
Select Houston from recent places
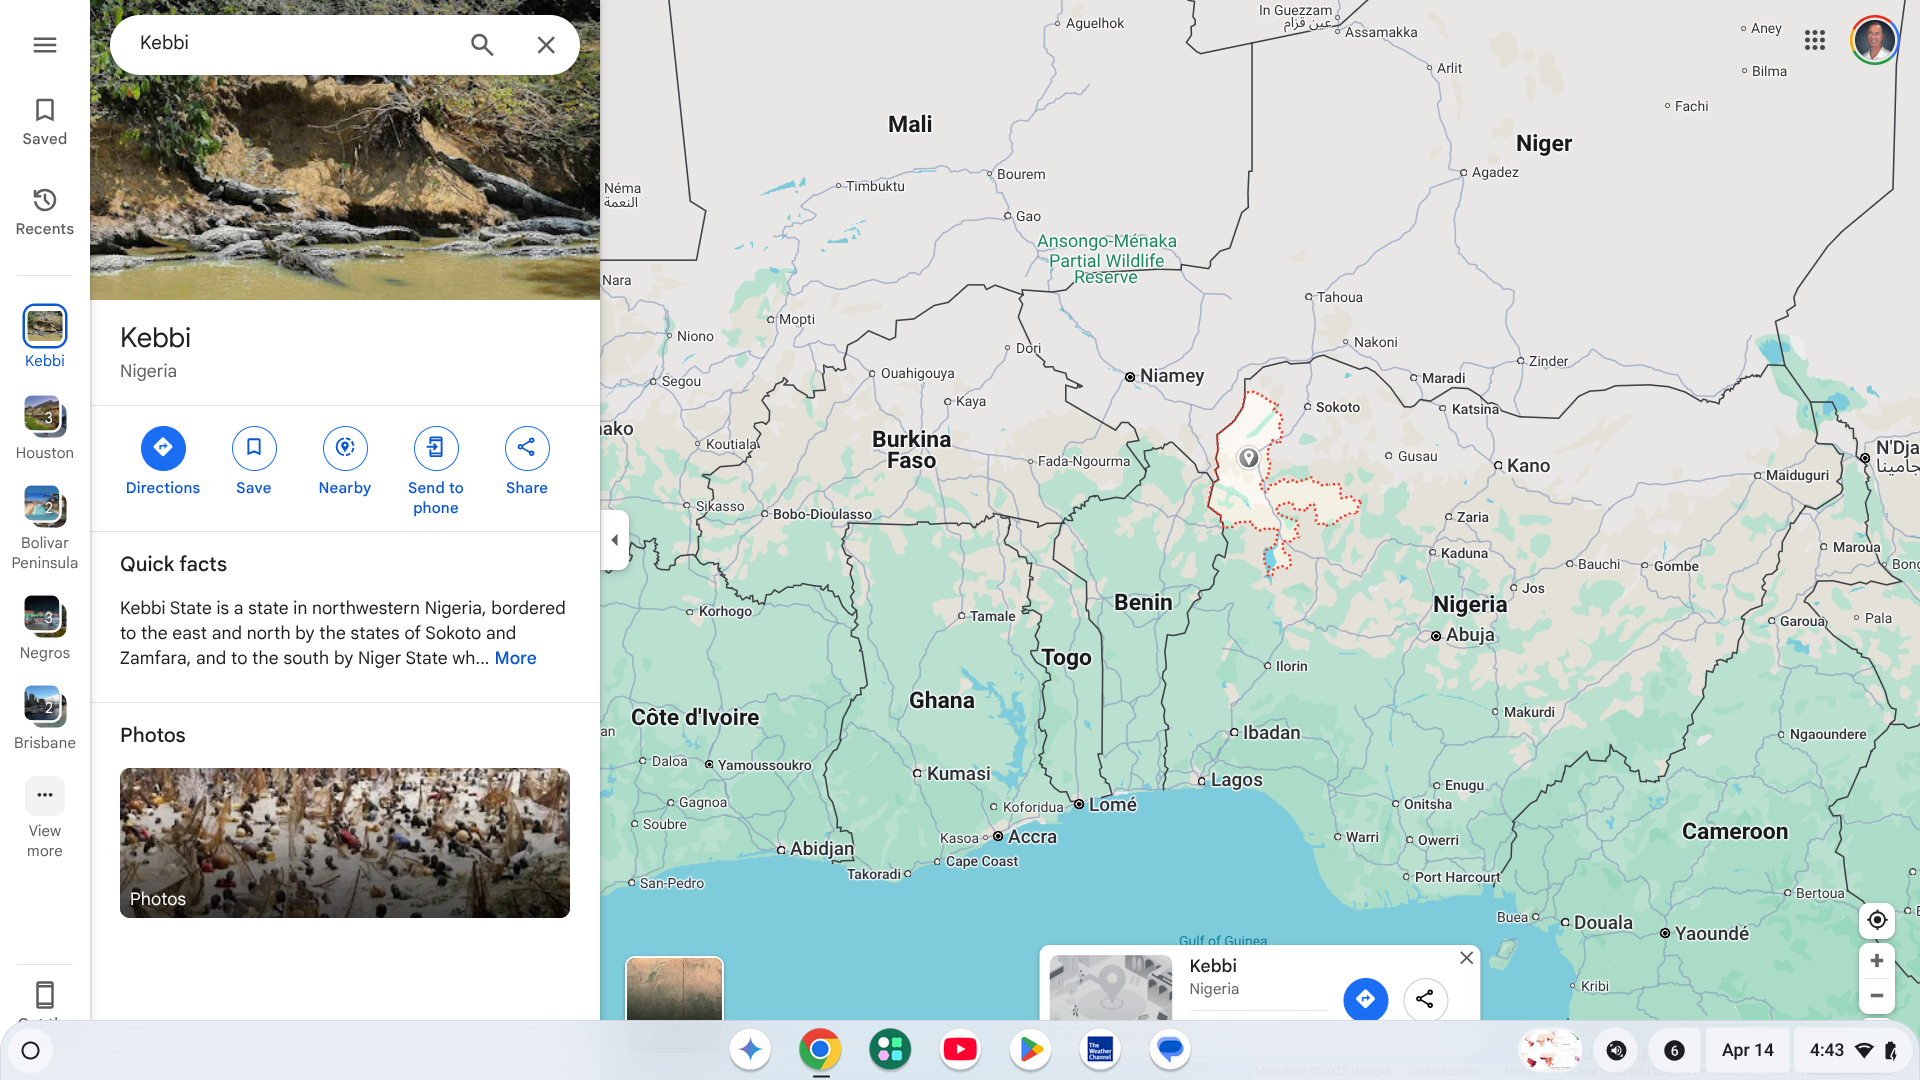point(44,428)
